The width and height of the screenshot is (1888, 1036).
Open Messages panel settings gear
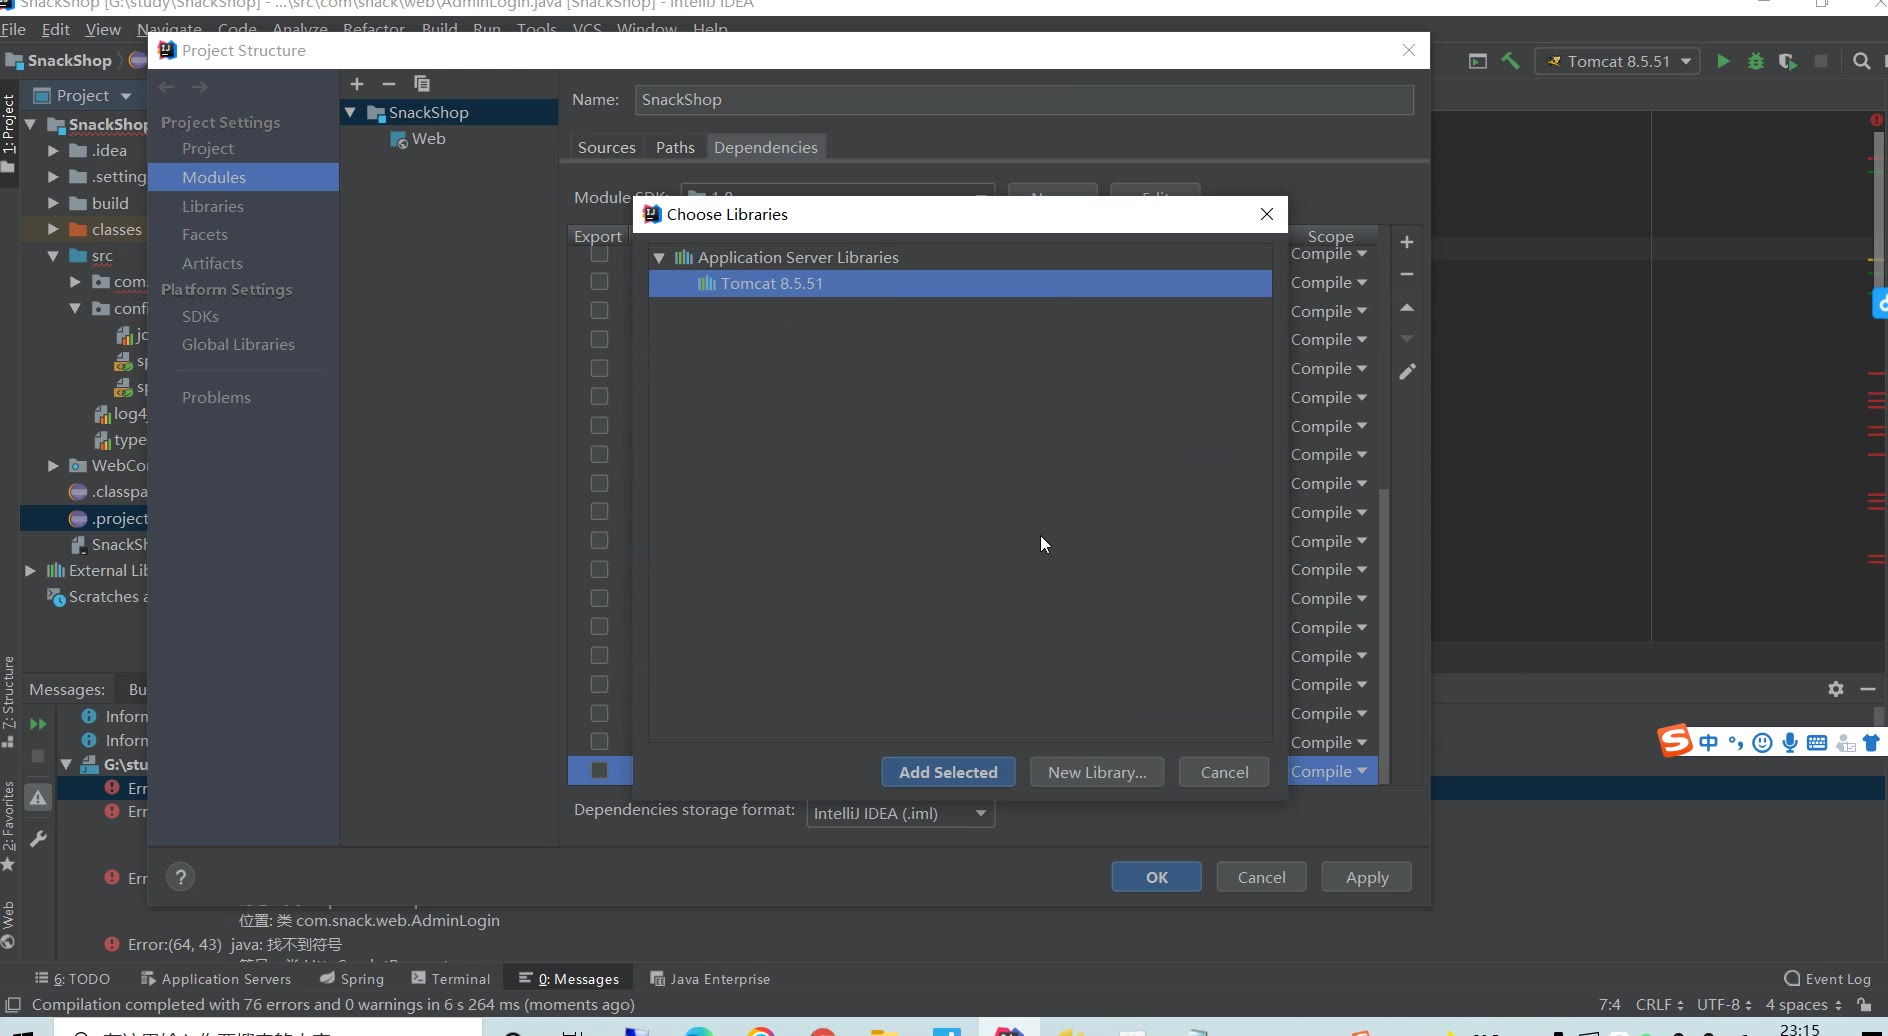pos(1836,689)
